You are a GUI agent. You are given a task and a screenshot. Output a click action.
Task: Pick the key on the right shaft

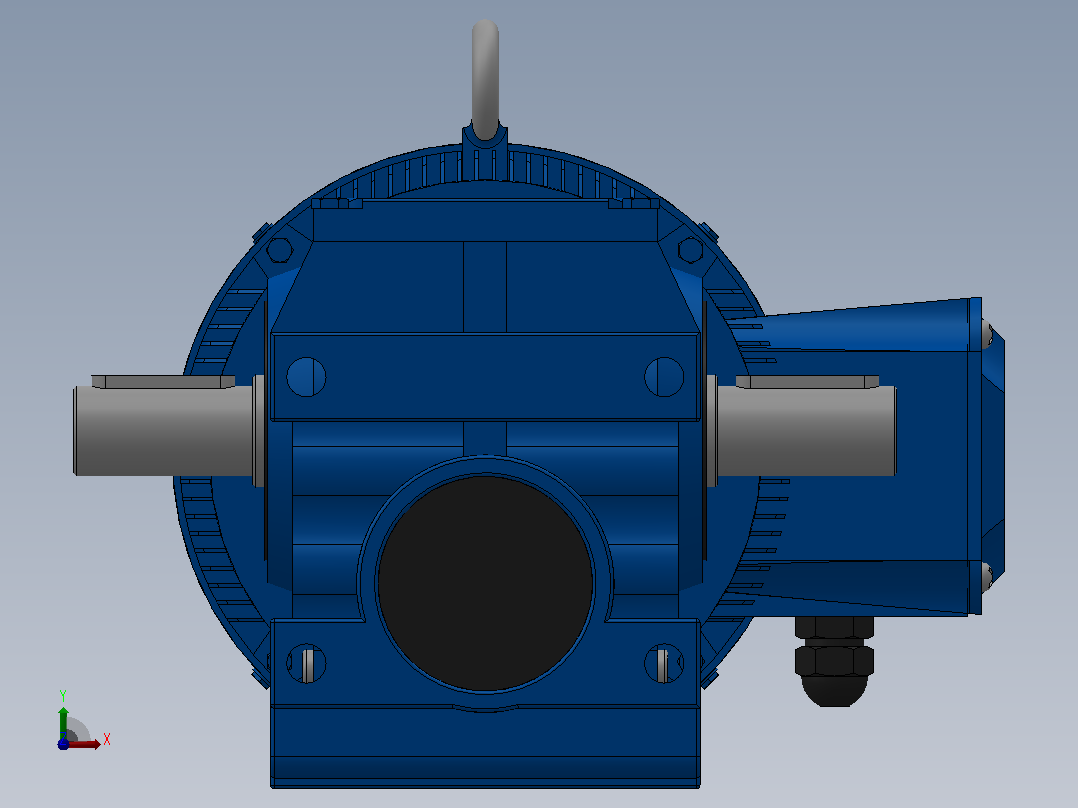[x=807, y=382]
